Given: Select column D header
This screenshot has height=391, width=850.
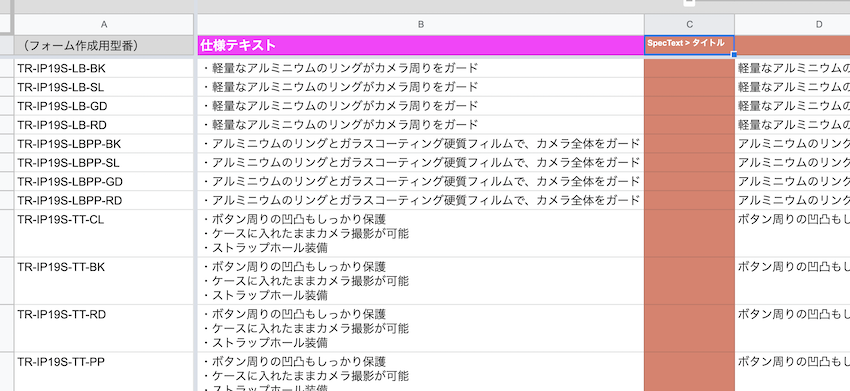Looking at the screenshot, I should point(793,24).
